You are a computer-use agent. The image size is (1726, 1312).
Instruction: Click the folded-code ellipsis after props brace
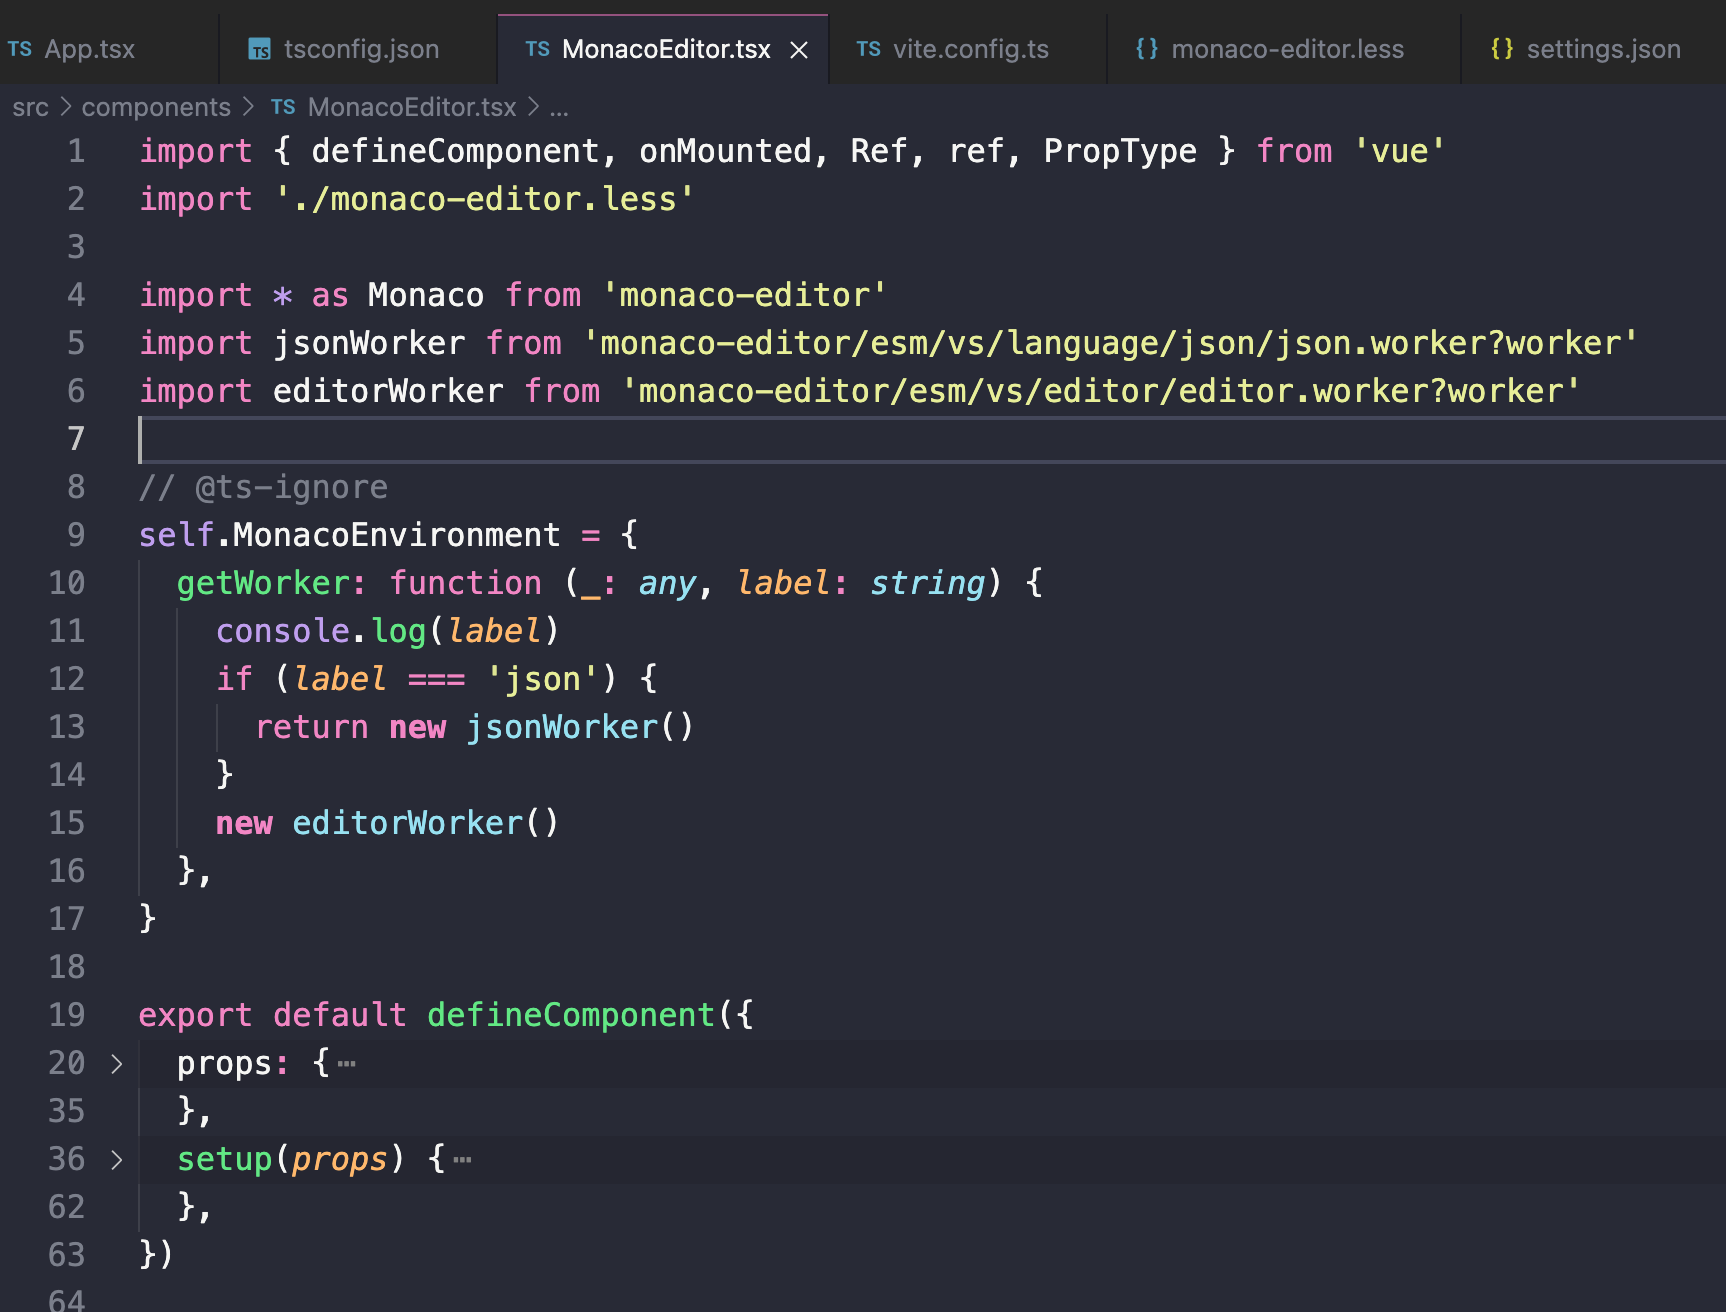pyautogui.click(x=348, y=1063)
